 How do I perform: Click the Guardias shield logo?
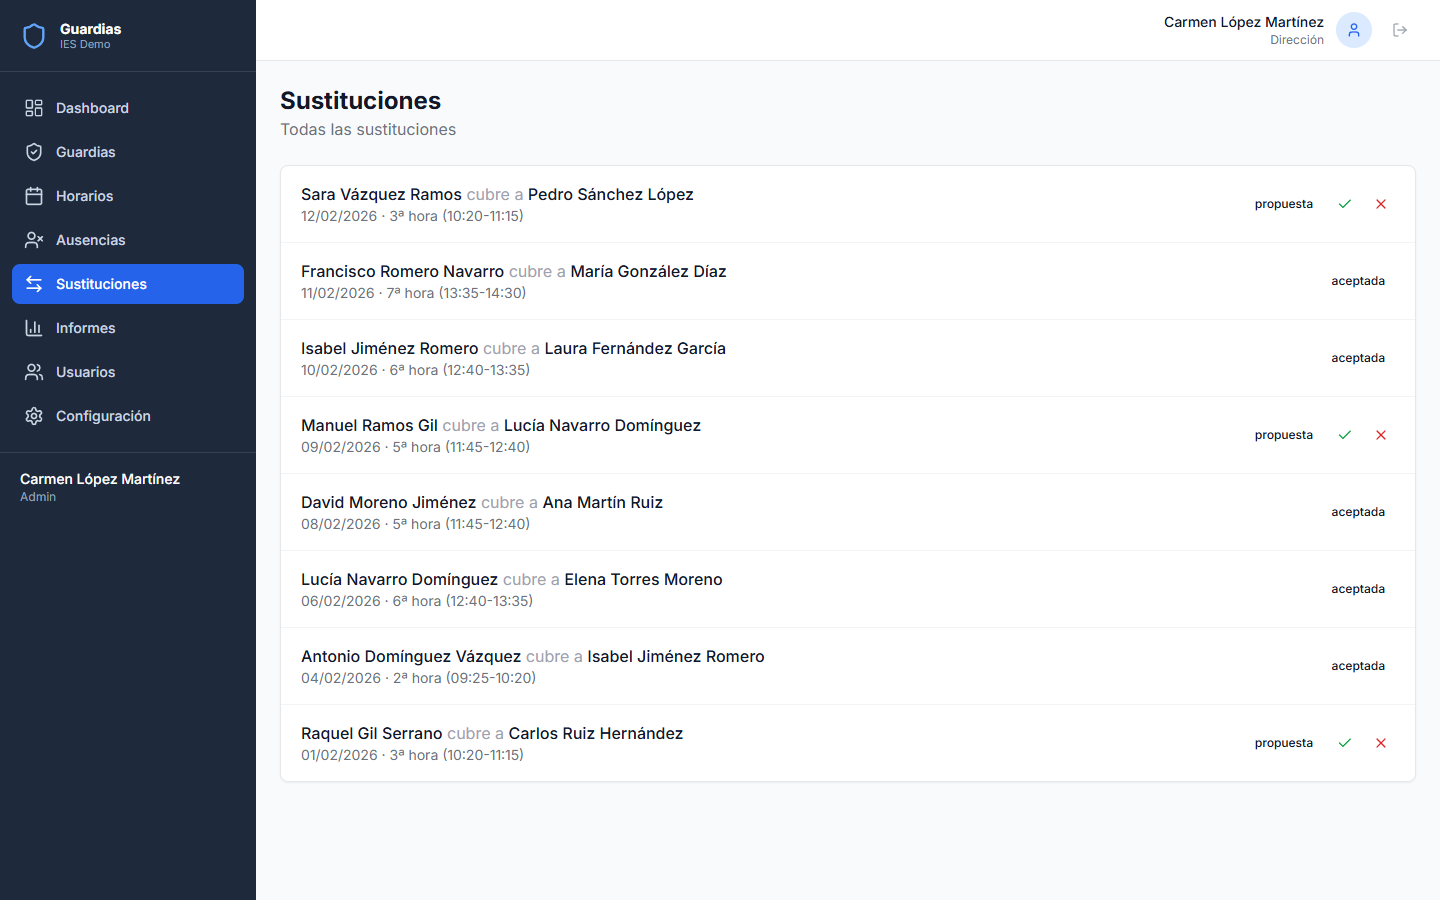coord(34,36)
